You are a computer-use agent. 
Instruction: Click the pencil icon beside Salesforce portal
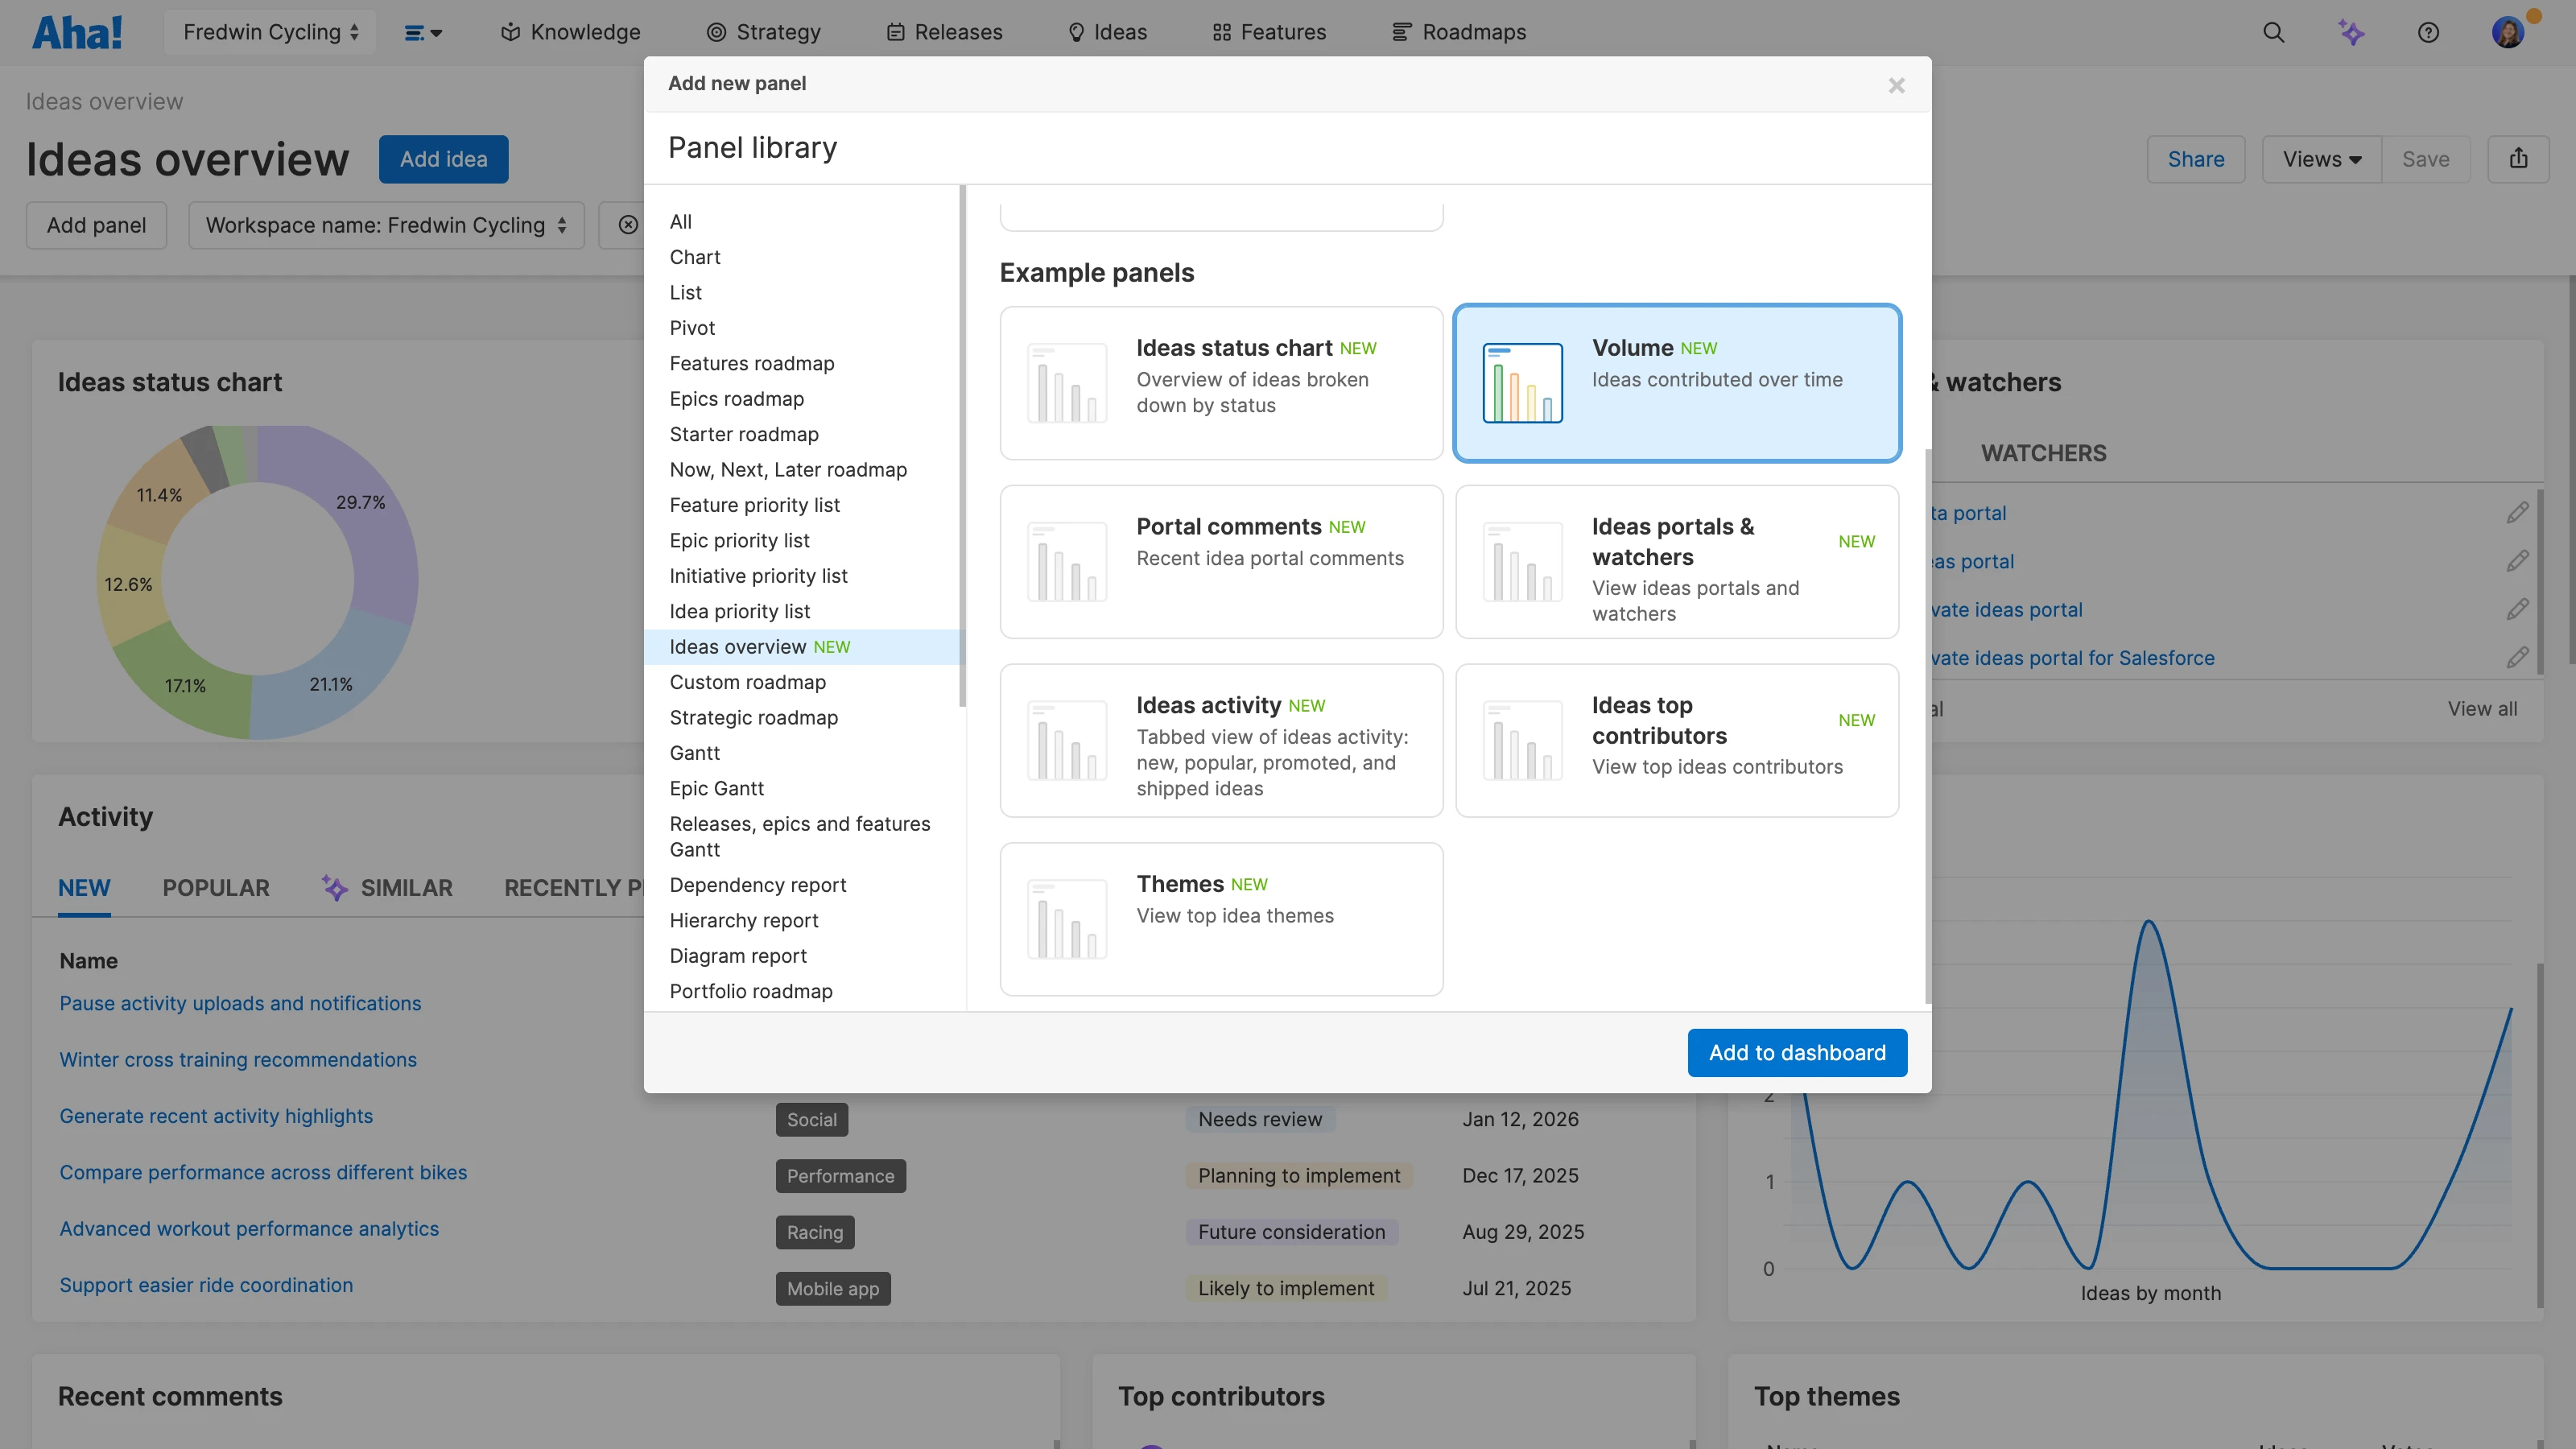(2517, 658)
